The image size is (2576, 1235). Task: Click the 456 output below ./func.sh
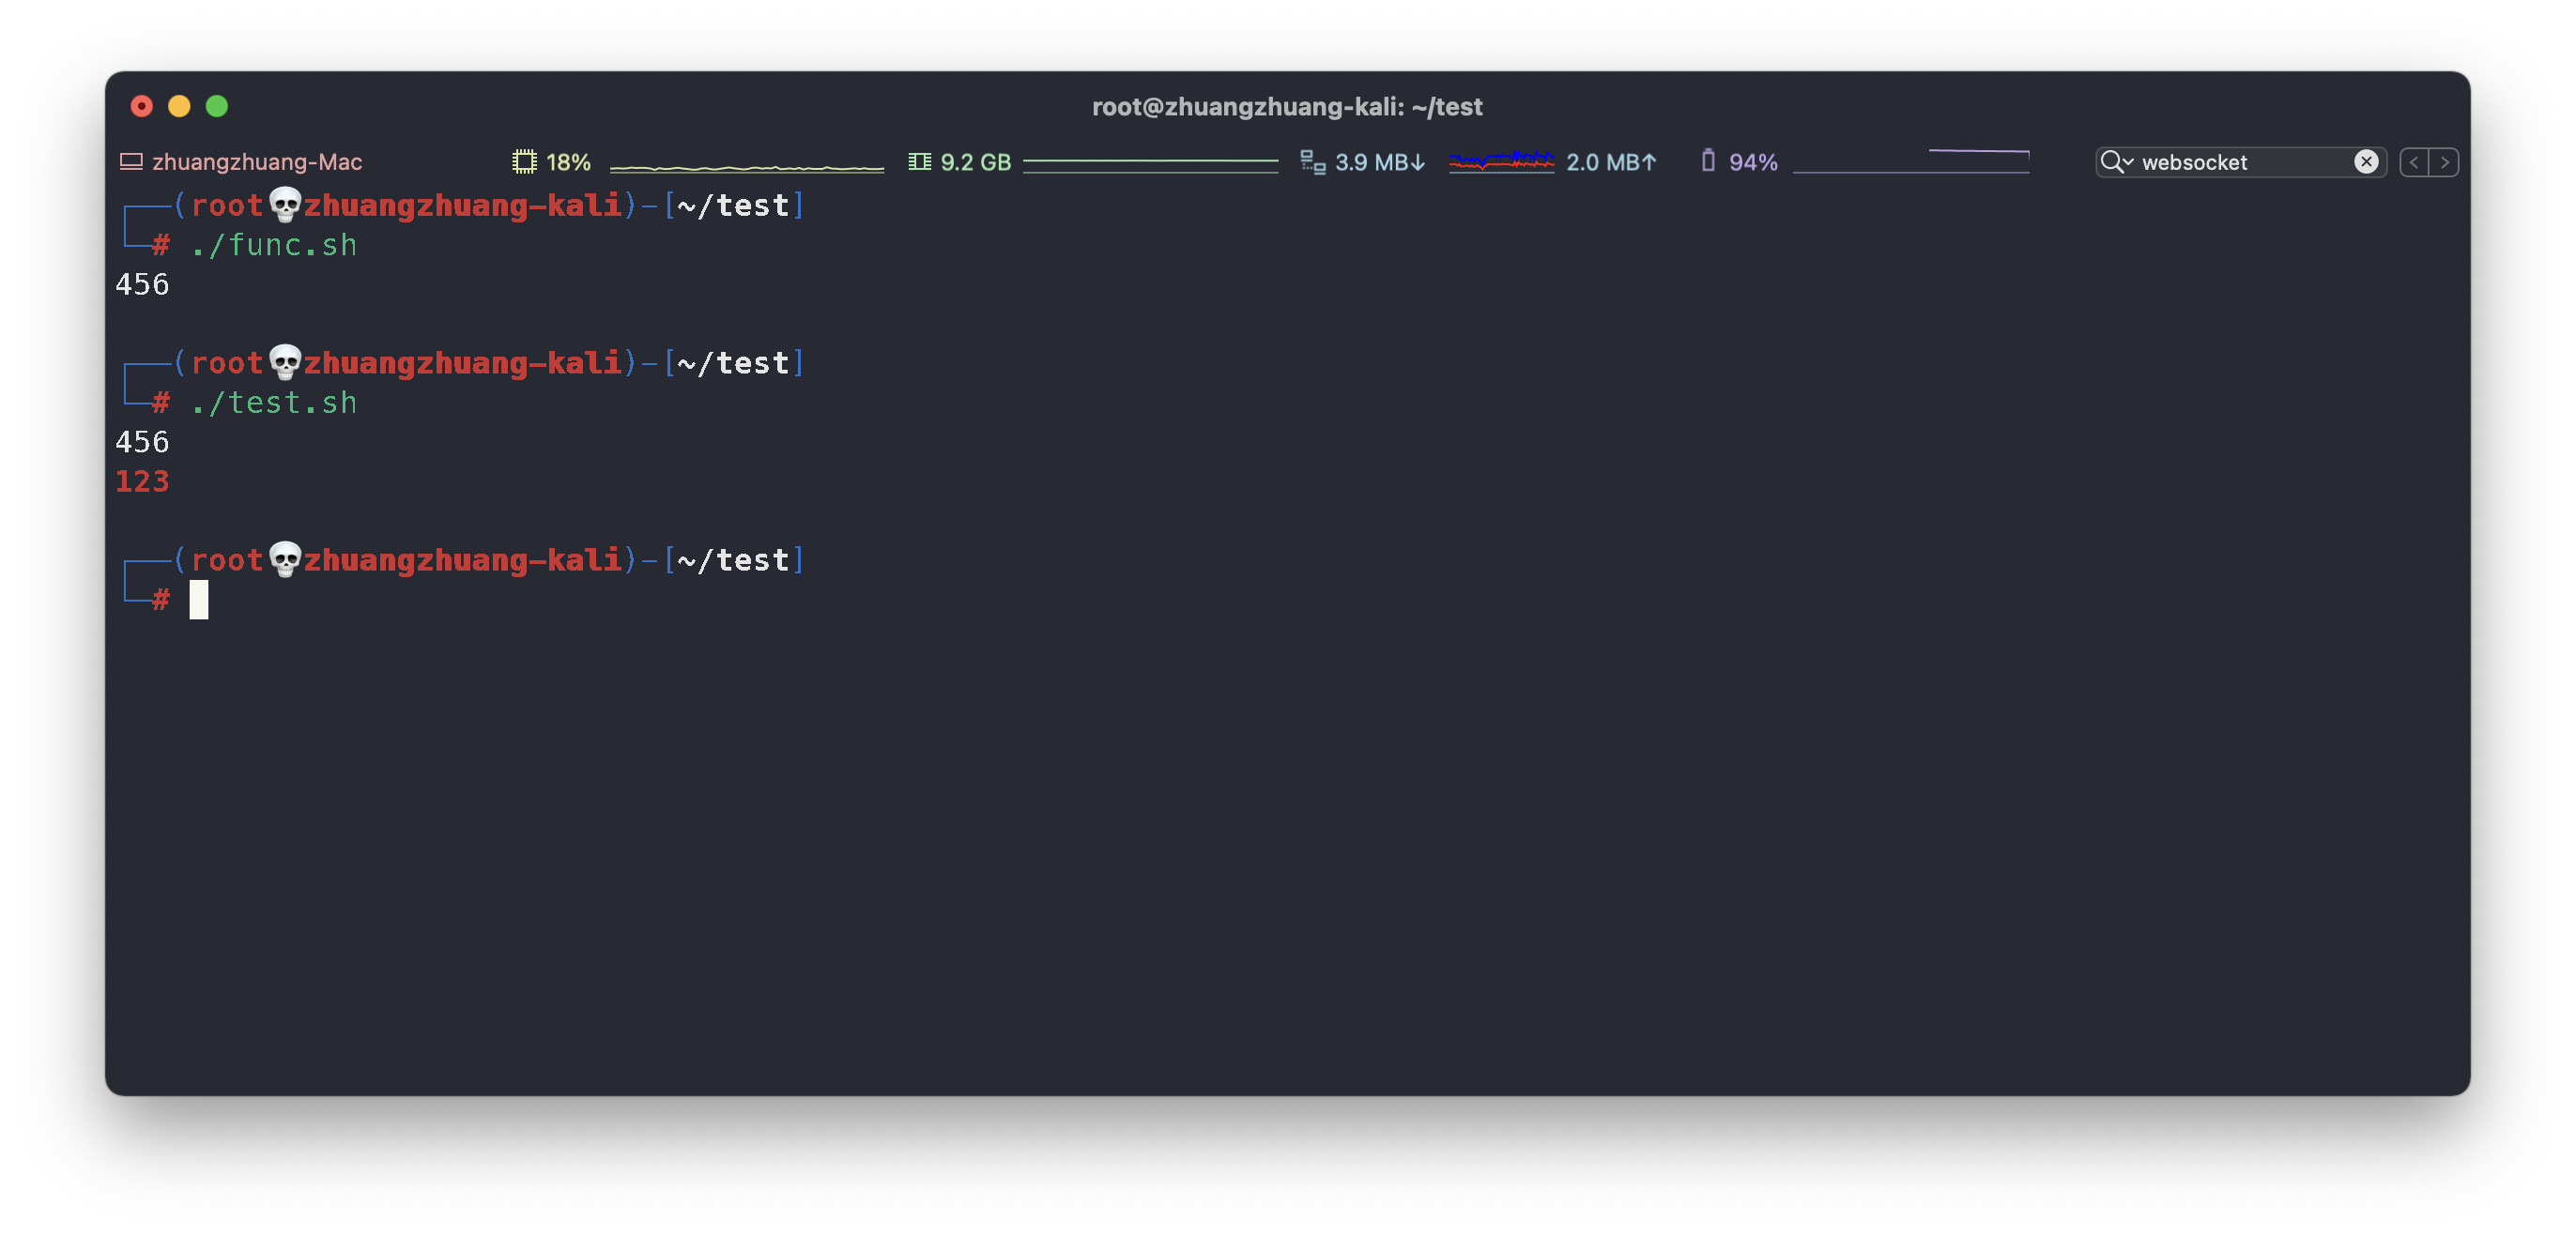click(x=142, y=285)
